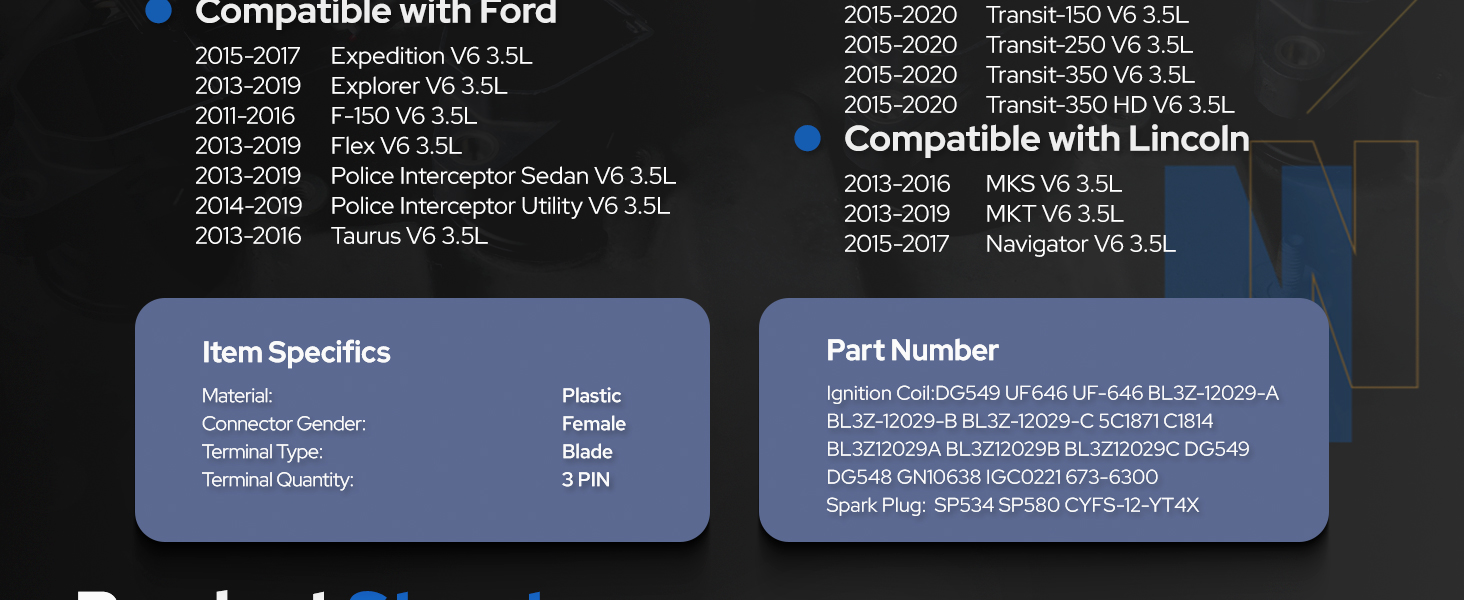
Task: Click the Flex V6 3.5L entry
Action: [x=396, y=146]
